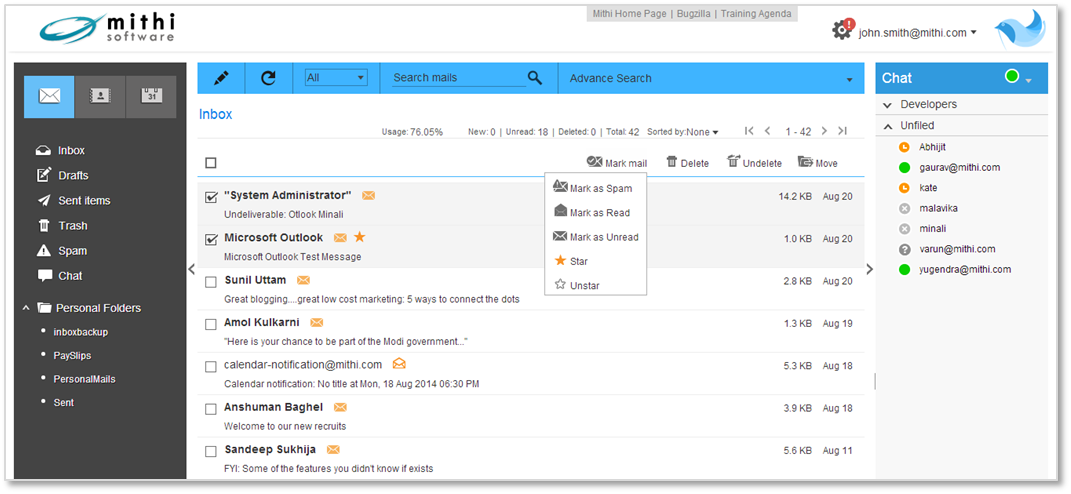The width and height of the screenshot is (1071, 494).
Task: Open the Trash folder
Action: click(61, 226)
